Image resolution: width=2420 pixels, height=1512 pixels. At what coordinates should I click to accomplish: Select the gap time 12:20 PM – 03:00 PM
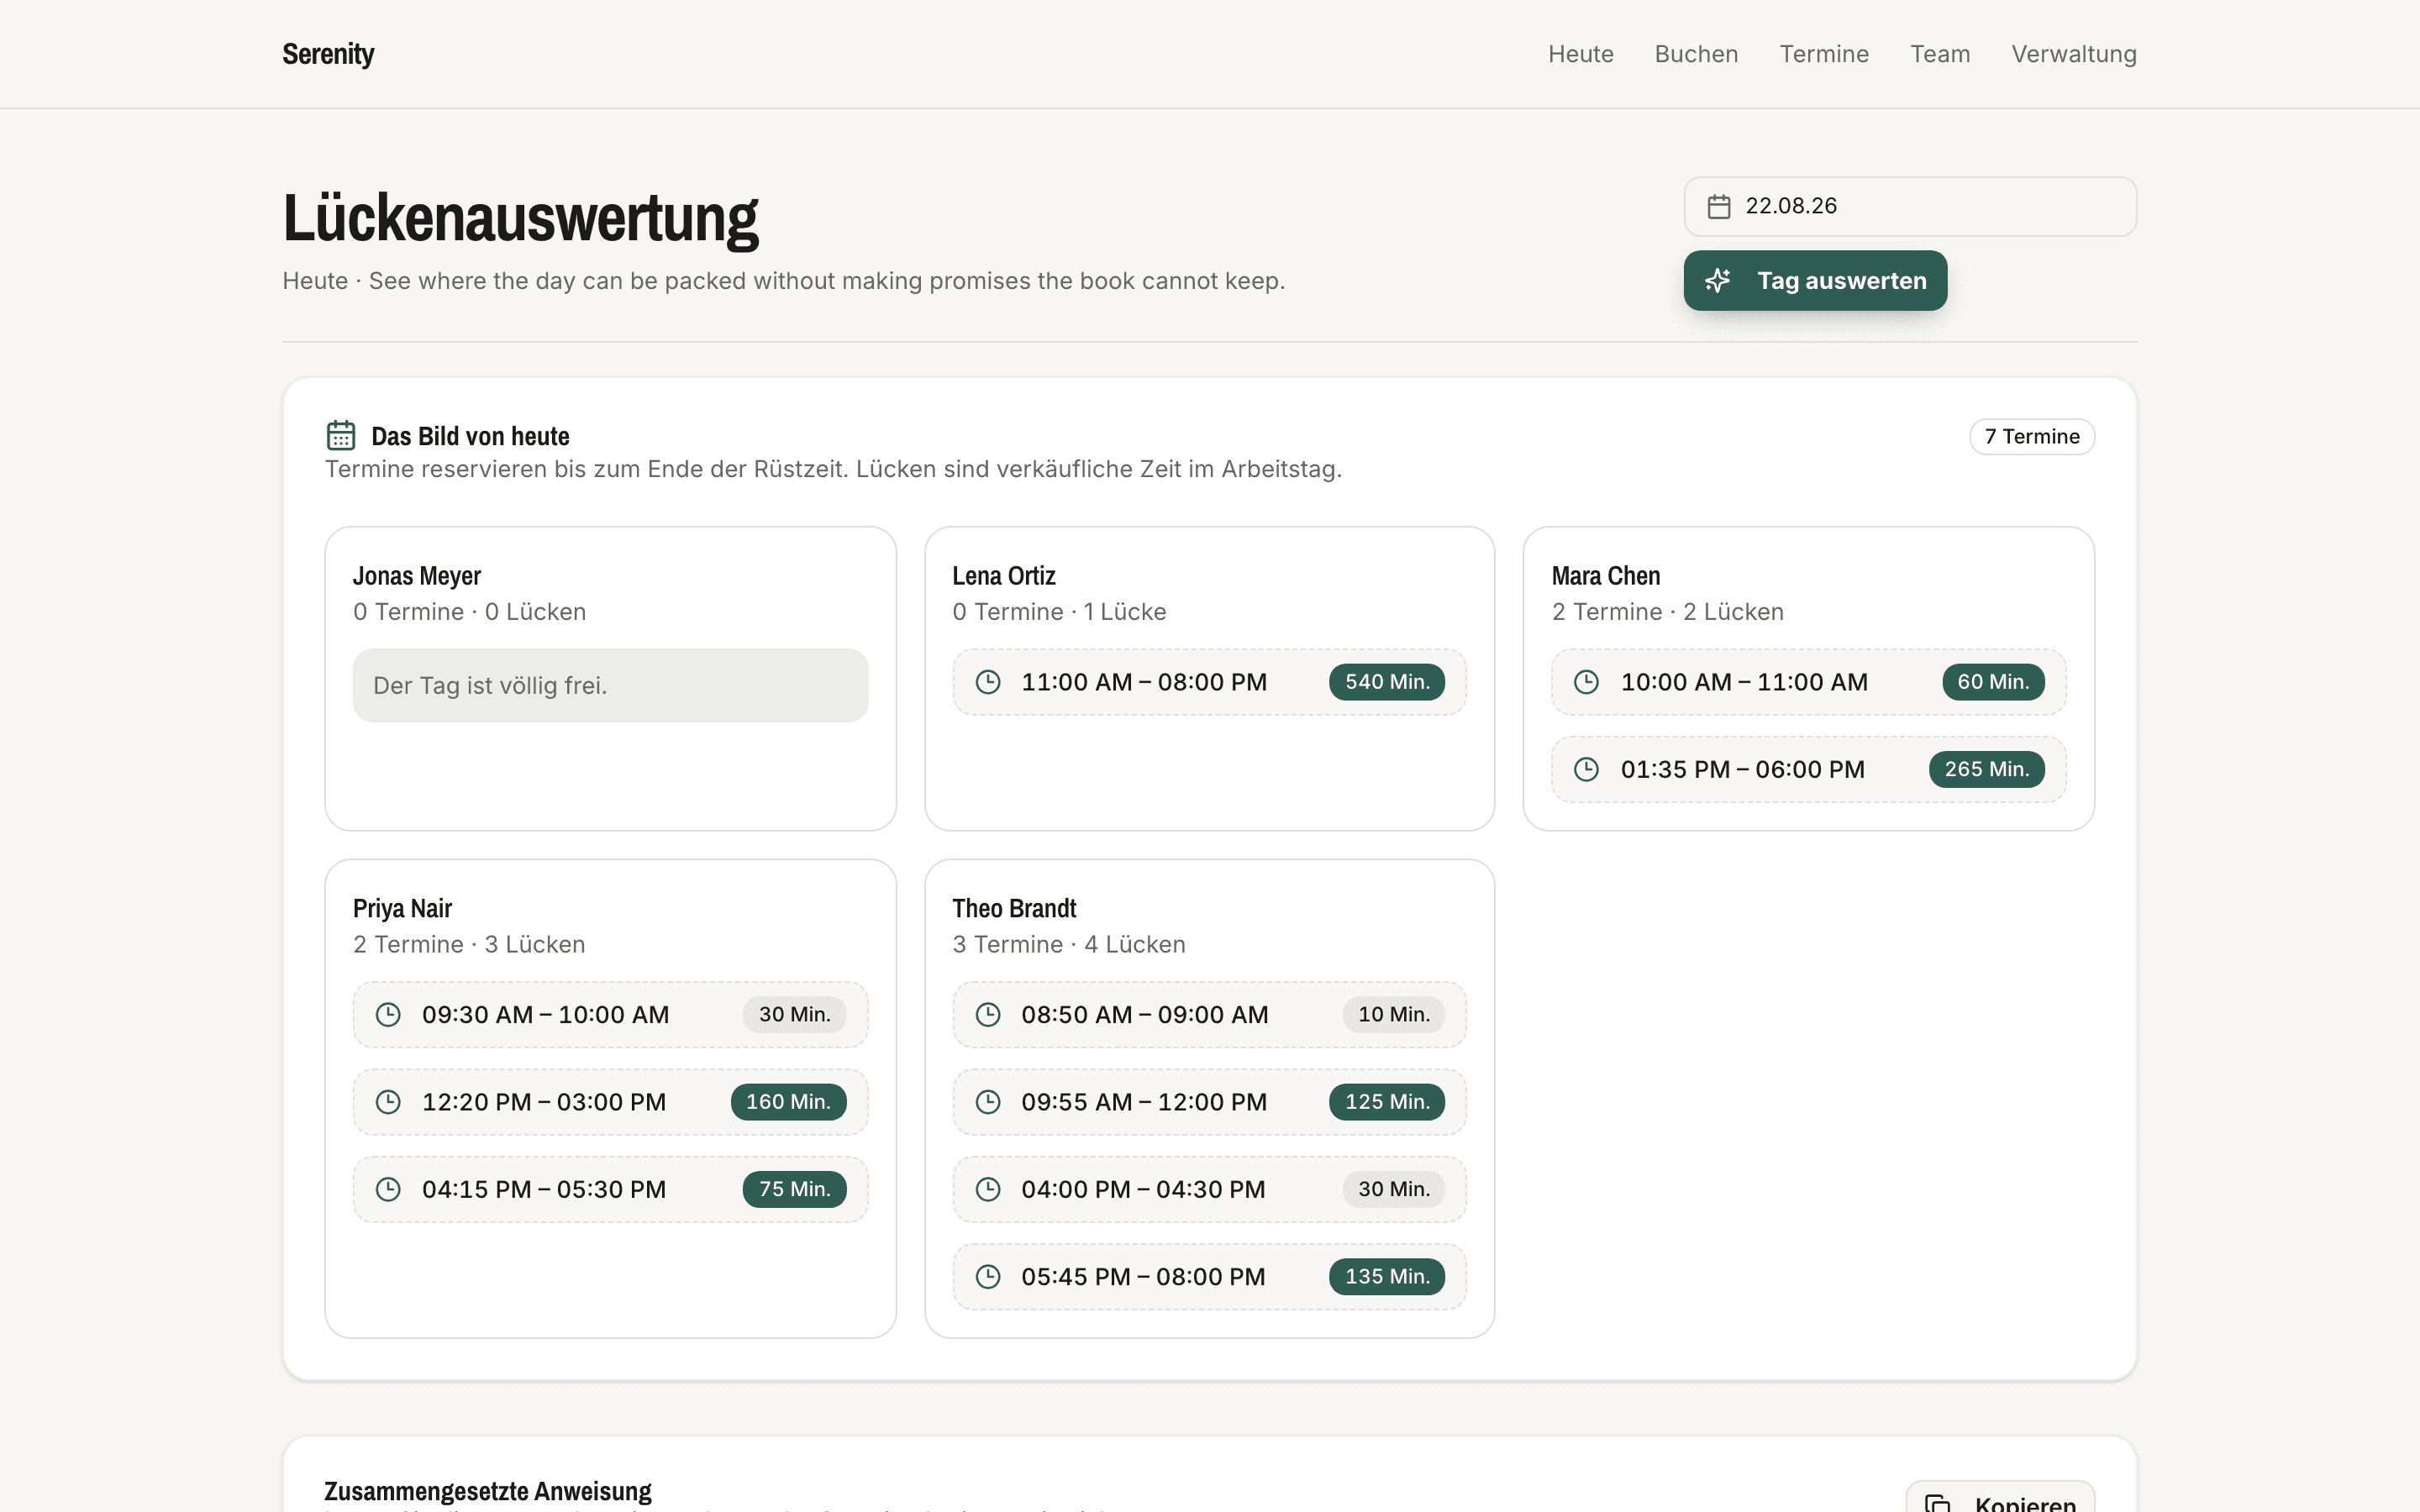(544, 1102)
